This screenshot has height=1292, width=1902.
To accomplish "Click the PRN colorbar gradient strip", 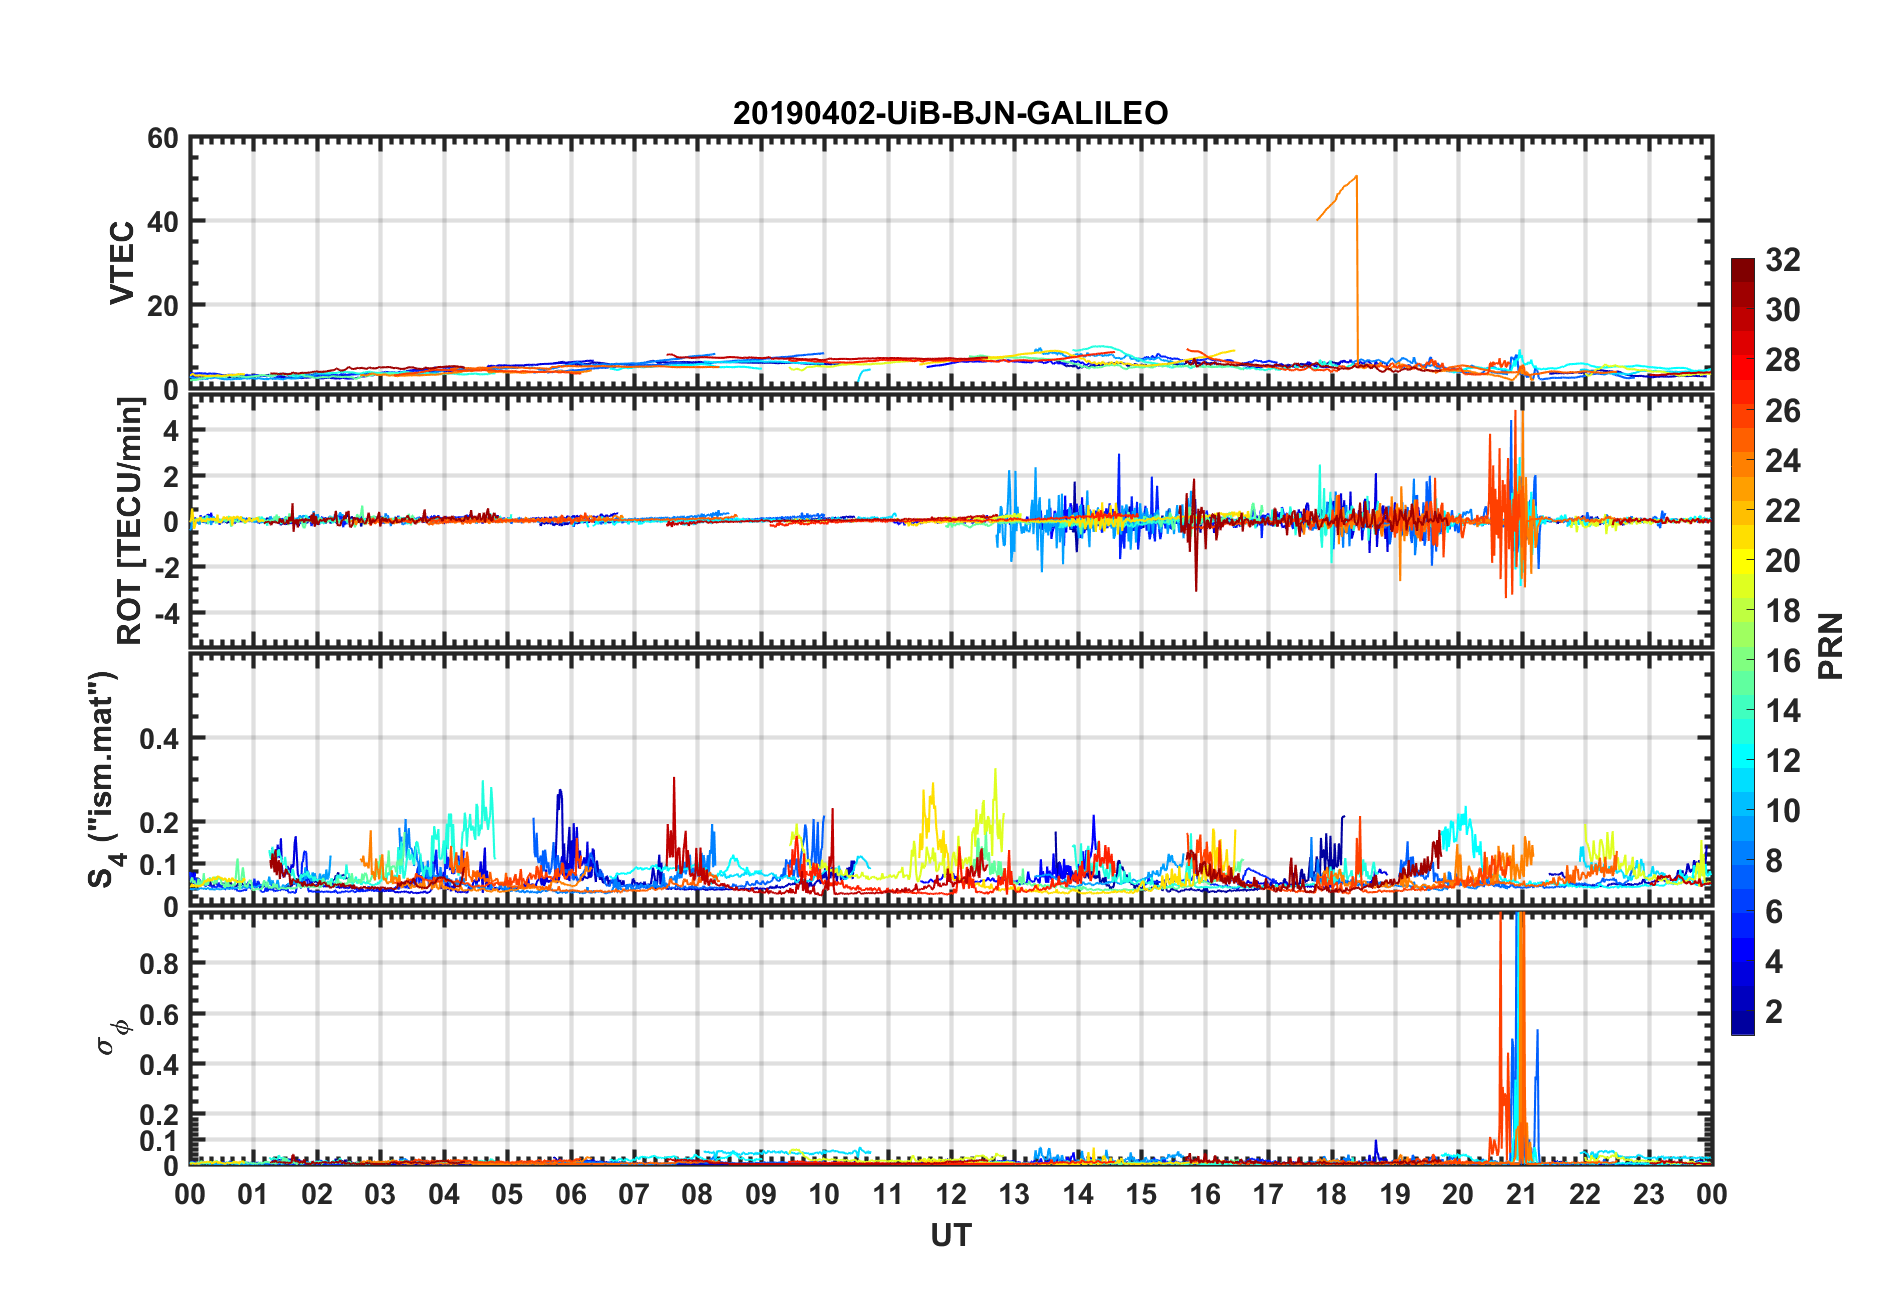I will (x=1743, y=646).
